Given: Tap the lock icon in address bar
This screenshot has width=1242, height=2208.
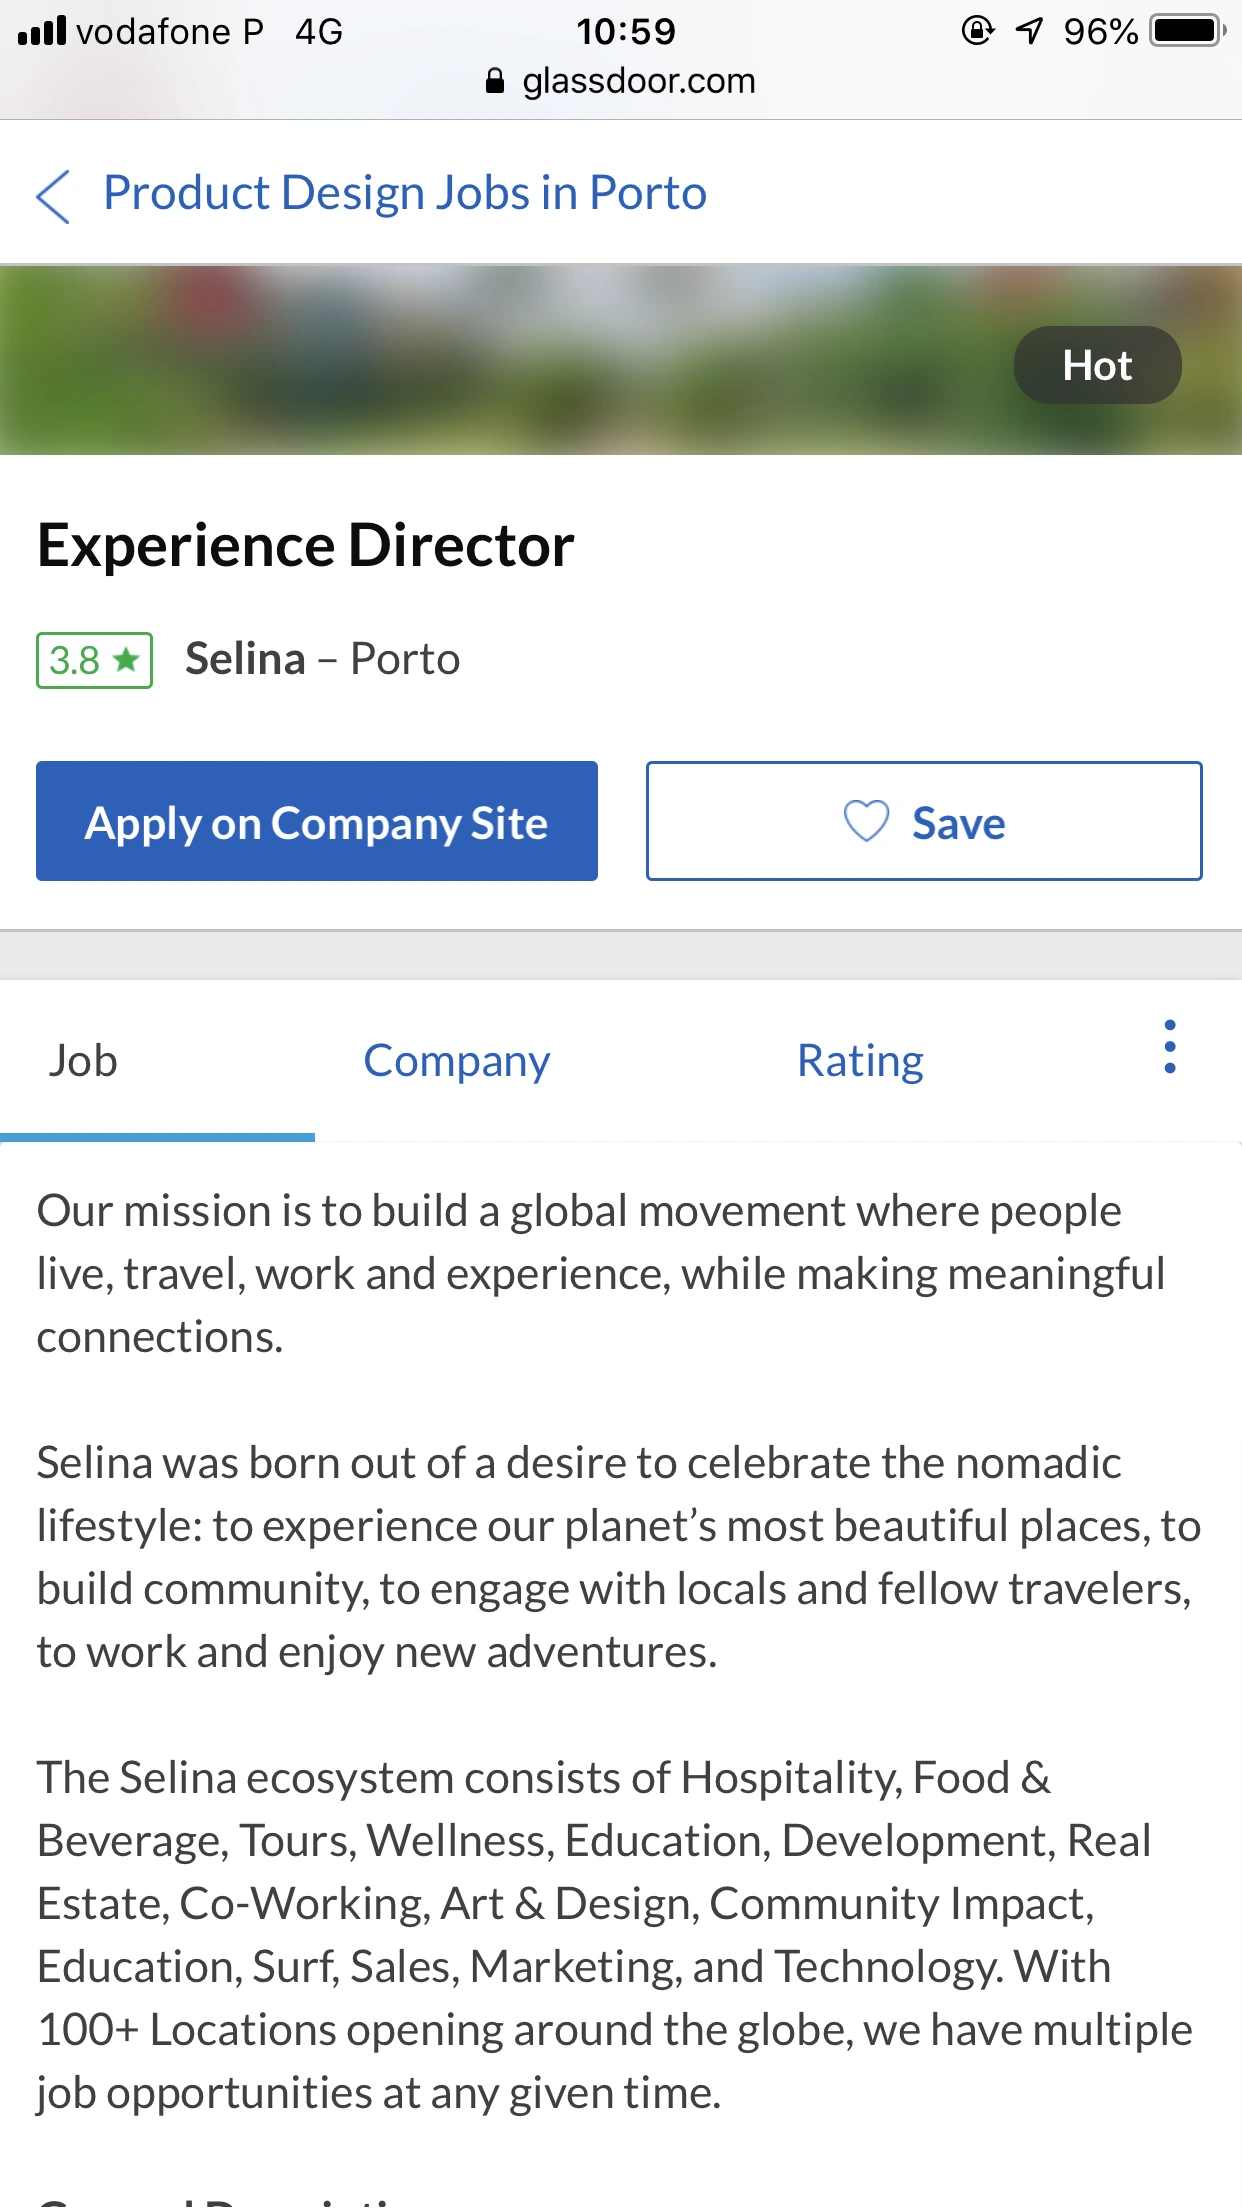Looking at the screenshot, I should click(494, 81).
